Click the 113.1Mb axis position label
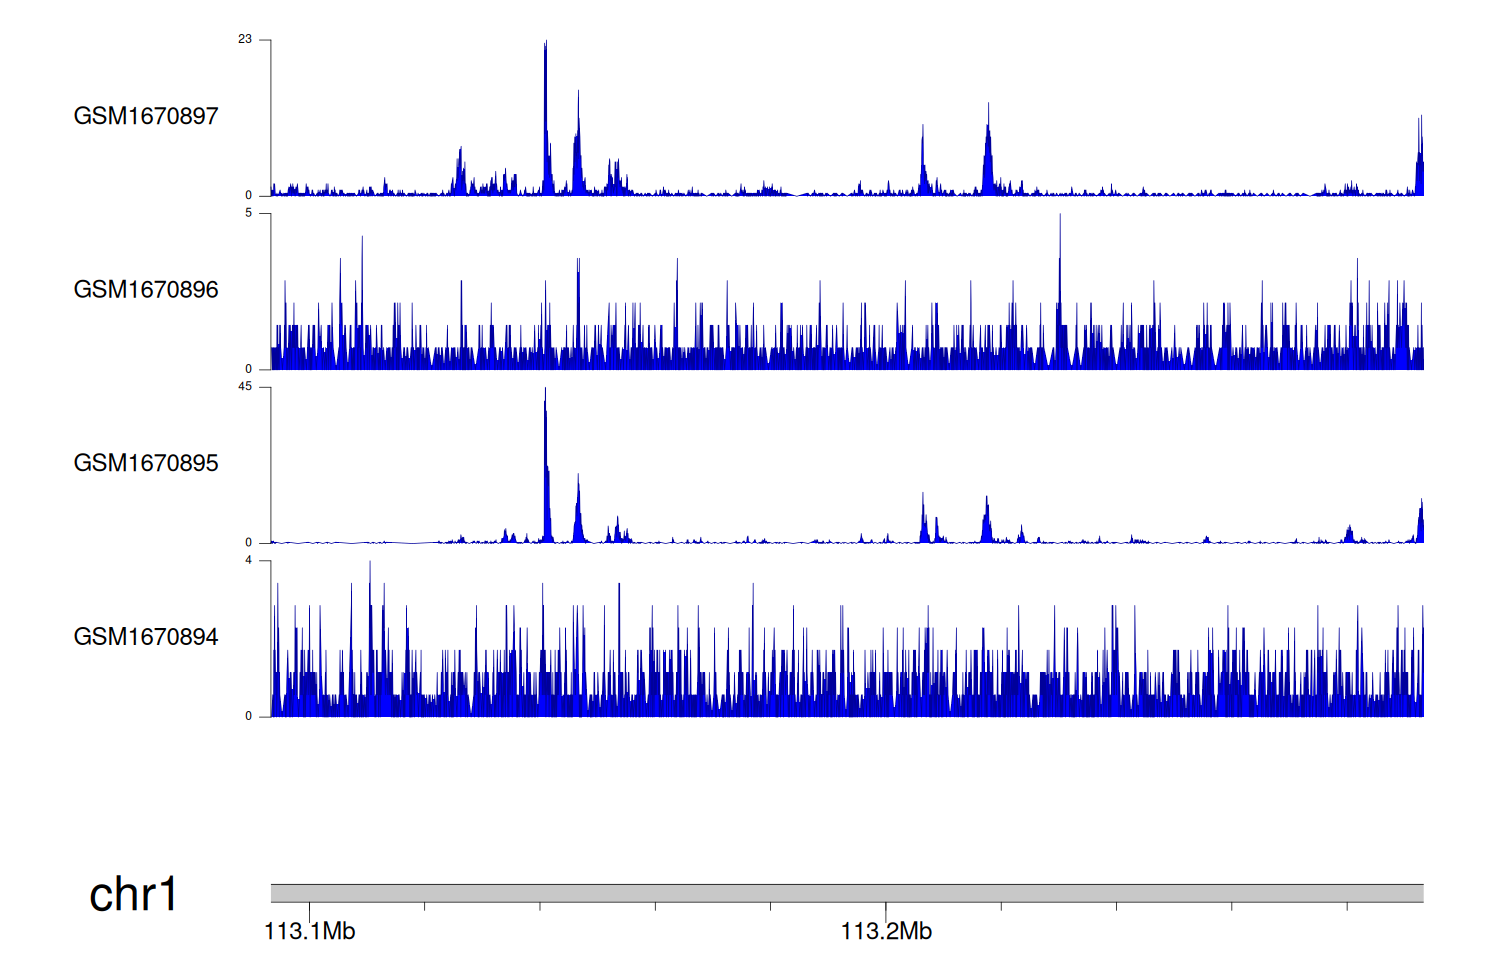The width and height of the screenshot is (1500, 980). point(310,932)
